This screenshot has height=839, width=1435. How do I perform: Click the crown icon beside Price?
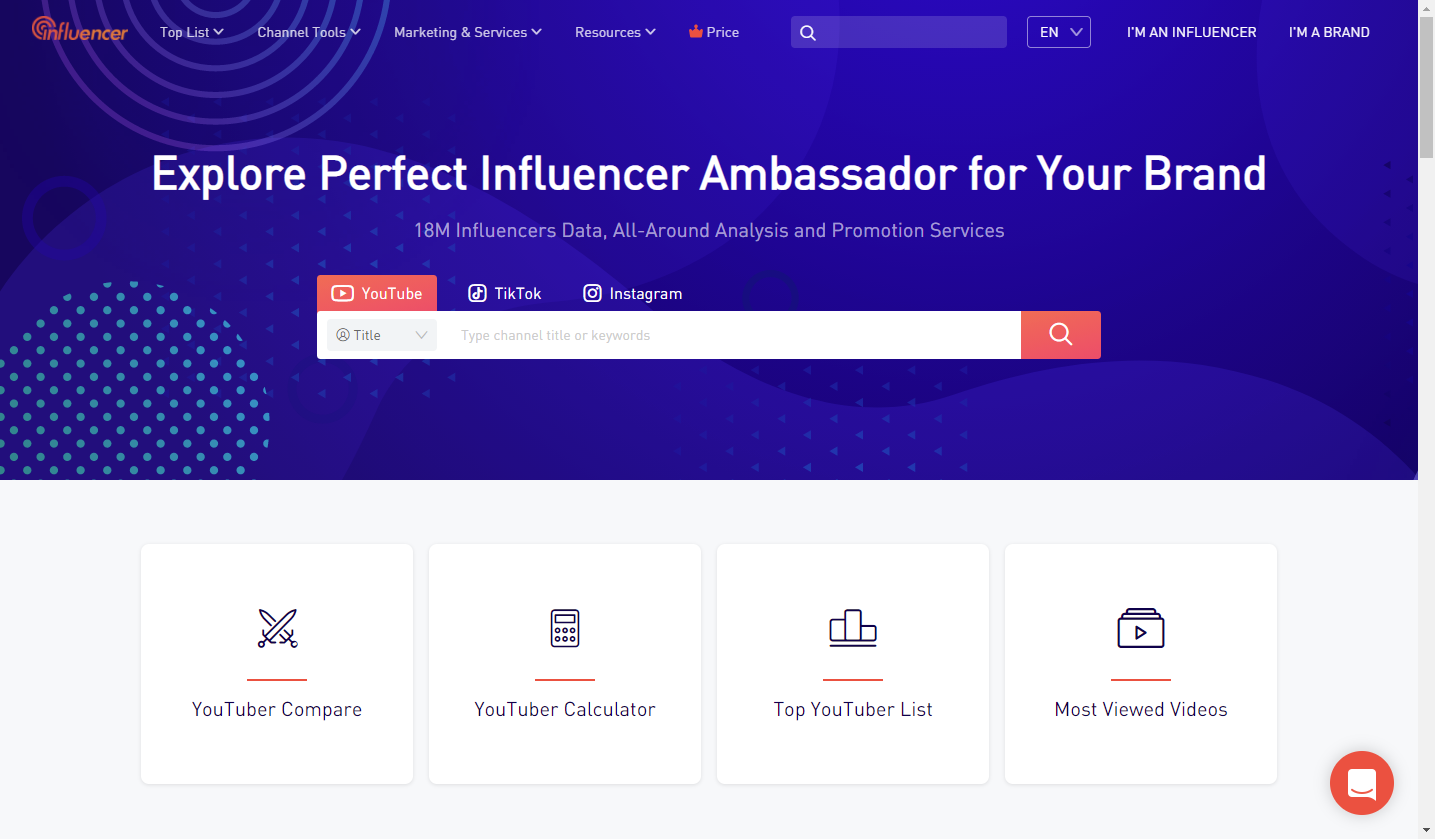pos(696,32)
